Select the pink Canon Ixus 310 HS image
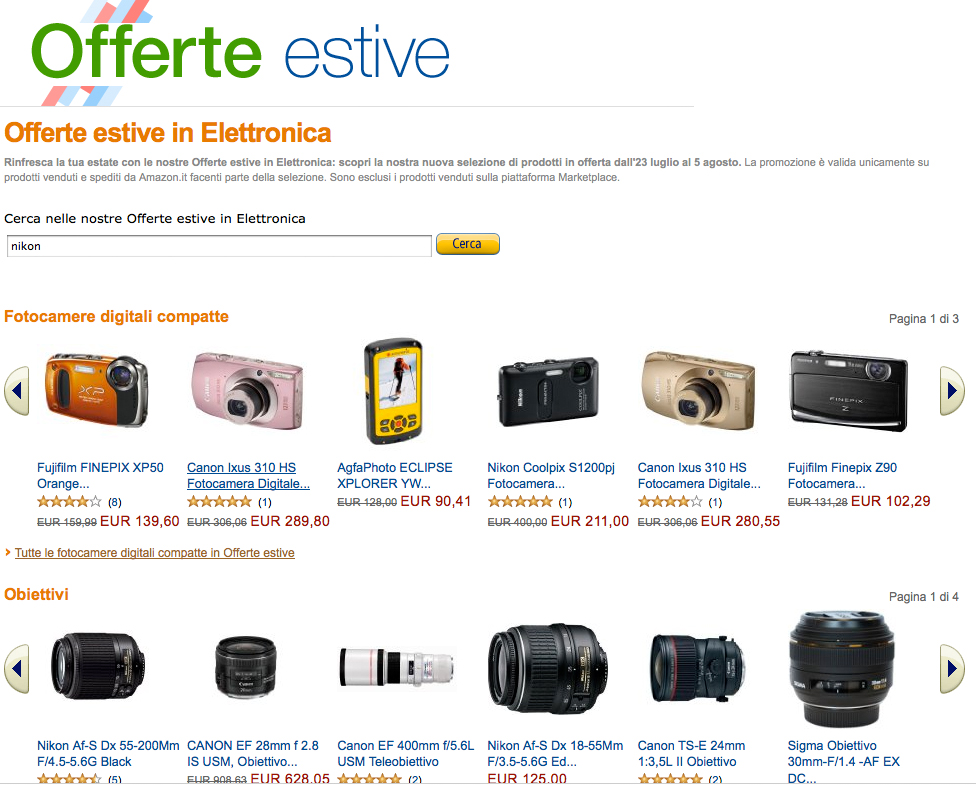Viewport: 976px width, 785px height. [x=247, y=390]
